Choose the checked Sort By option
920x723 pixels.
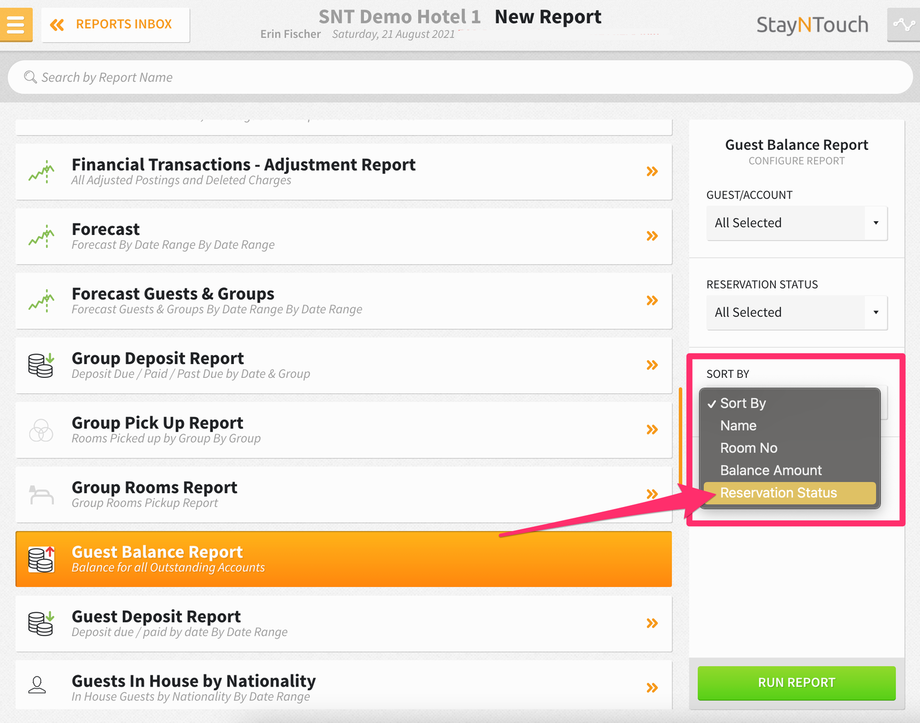[x=790, y=403]
